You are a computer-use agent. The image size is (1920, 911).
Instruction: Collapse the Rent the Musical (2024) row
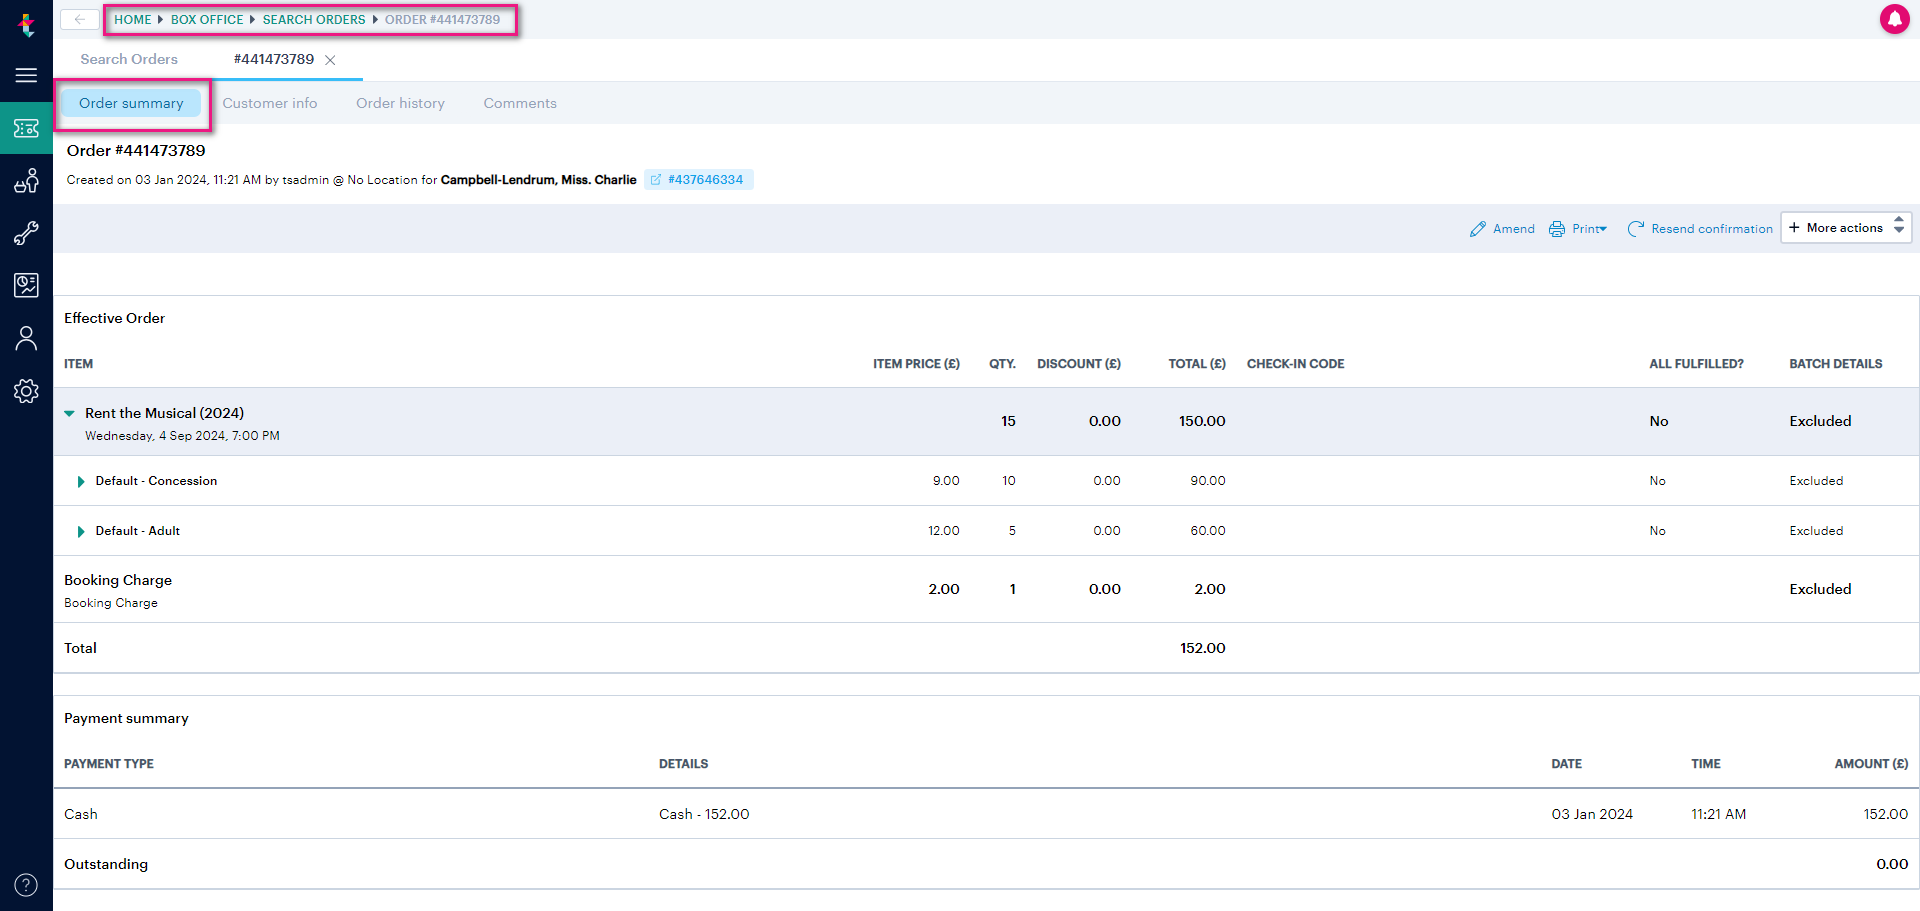click(69, 412)
